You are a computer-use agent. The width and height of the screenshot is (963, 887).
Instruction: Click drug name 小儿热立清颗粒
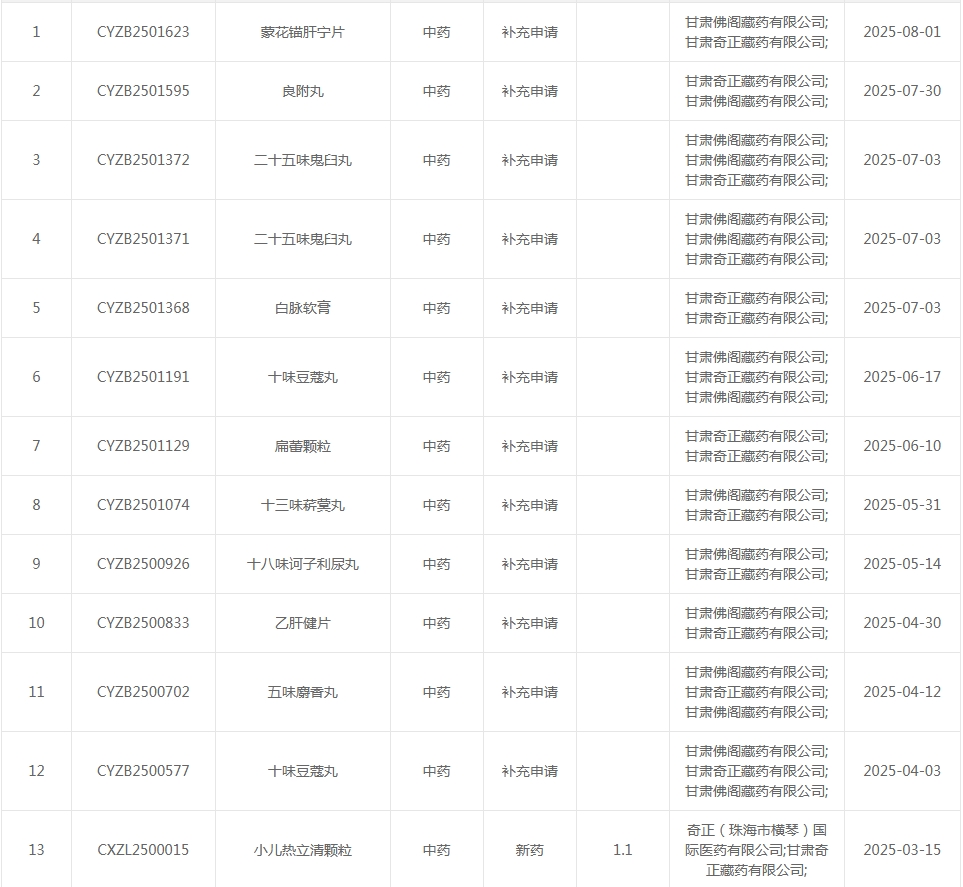(x=303, y=850)
